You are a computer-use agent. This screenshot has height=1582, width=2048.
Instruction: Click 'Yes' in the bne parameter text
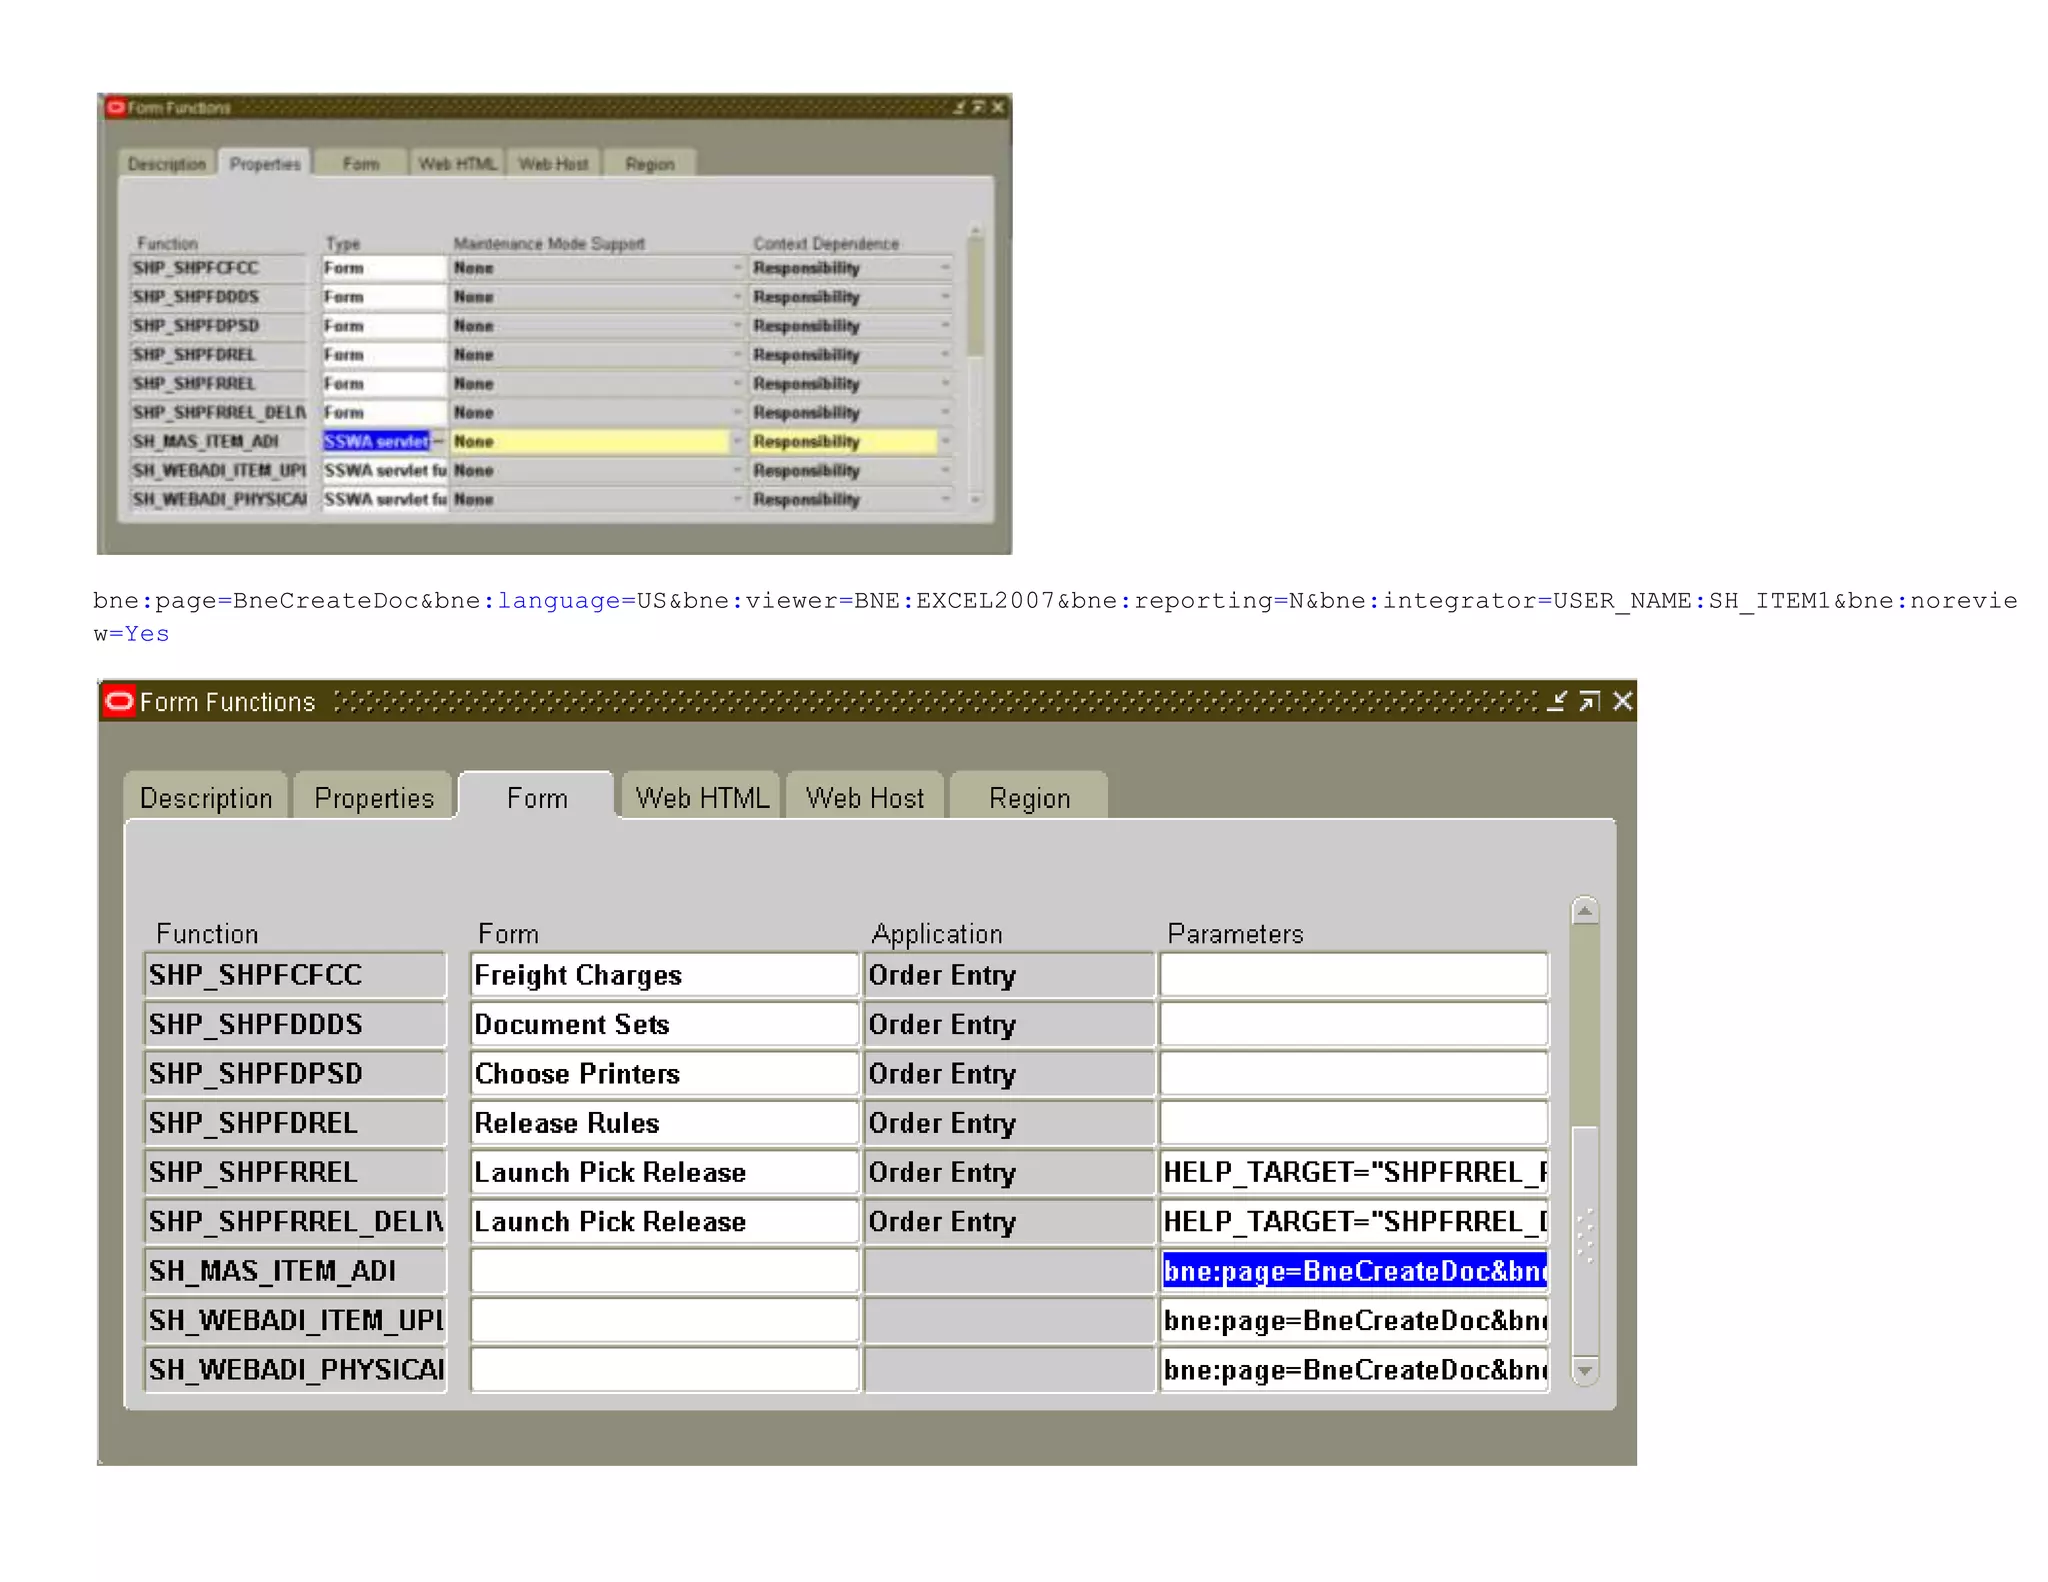147,634
